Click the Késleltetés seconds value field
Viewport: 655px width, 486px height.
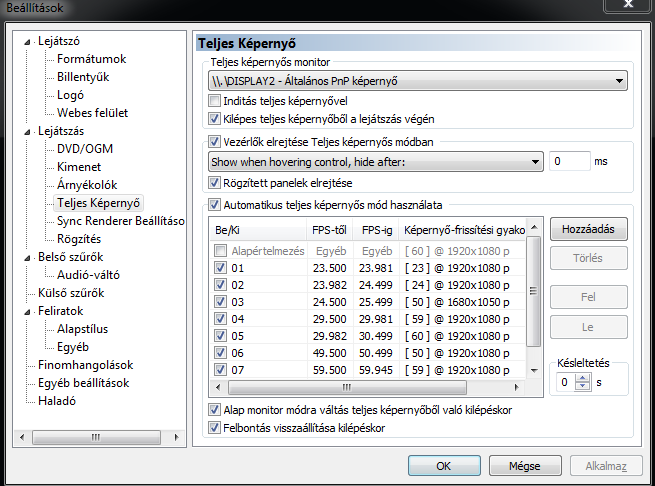pos(566,382)
